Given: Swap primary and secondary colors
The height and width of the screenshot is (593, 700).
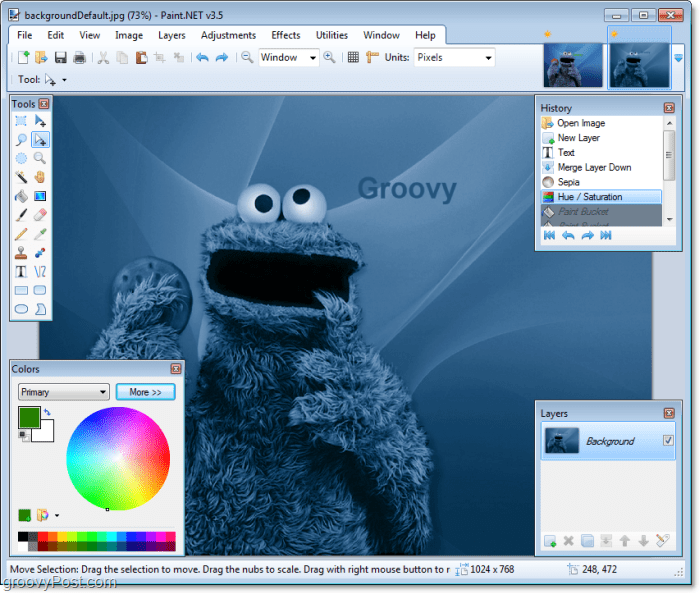Looking at the screenshot, I should (x=47, y=412).
